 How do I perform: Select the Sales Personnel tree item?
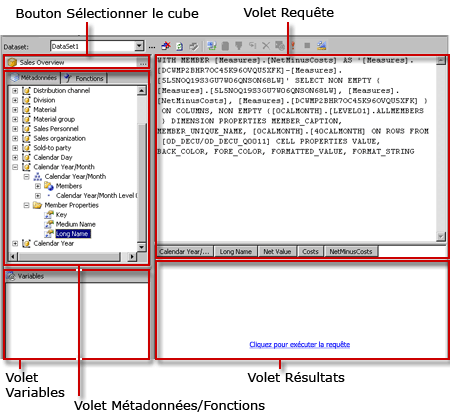coord(56,129)
